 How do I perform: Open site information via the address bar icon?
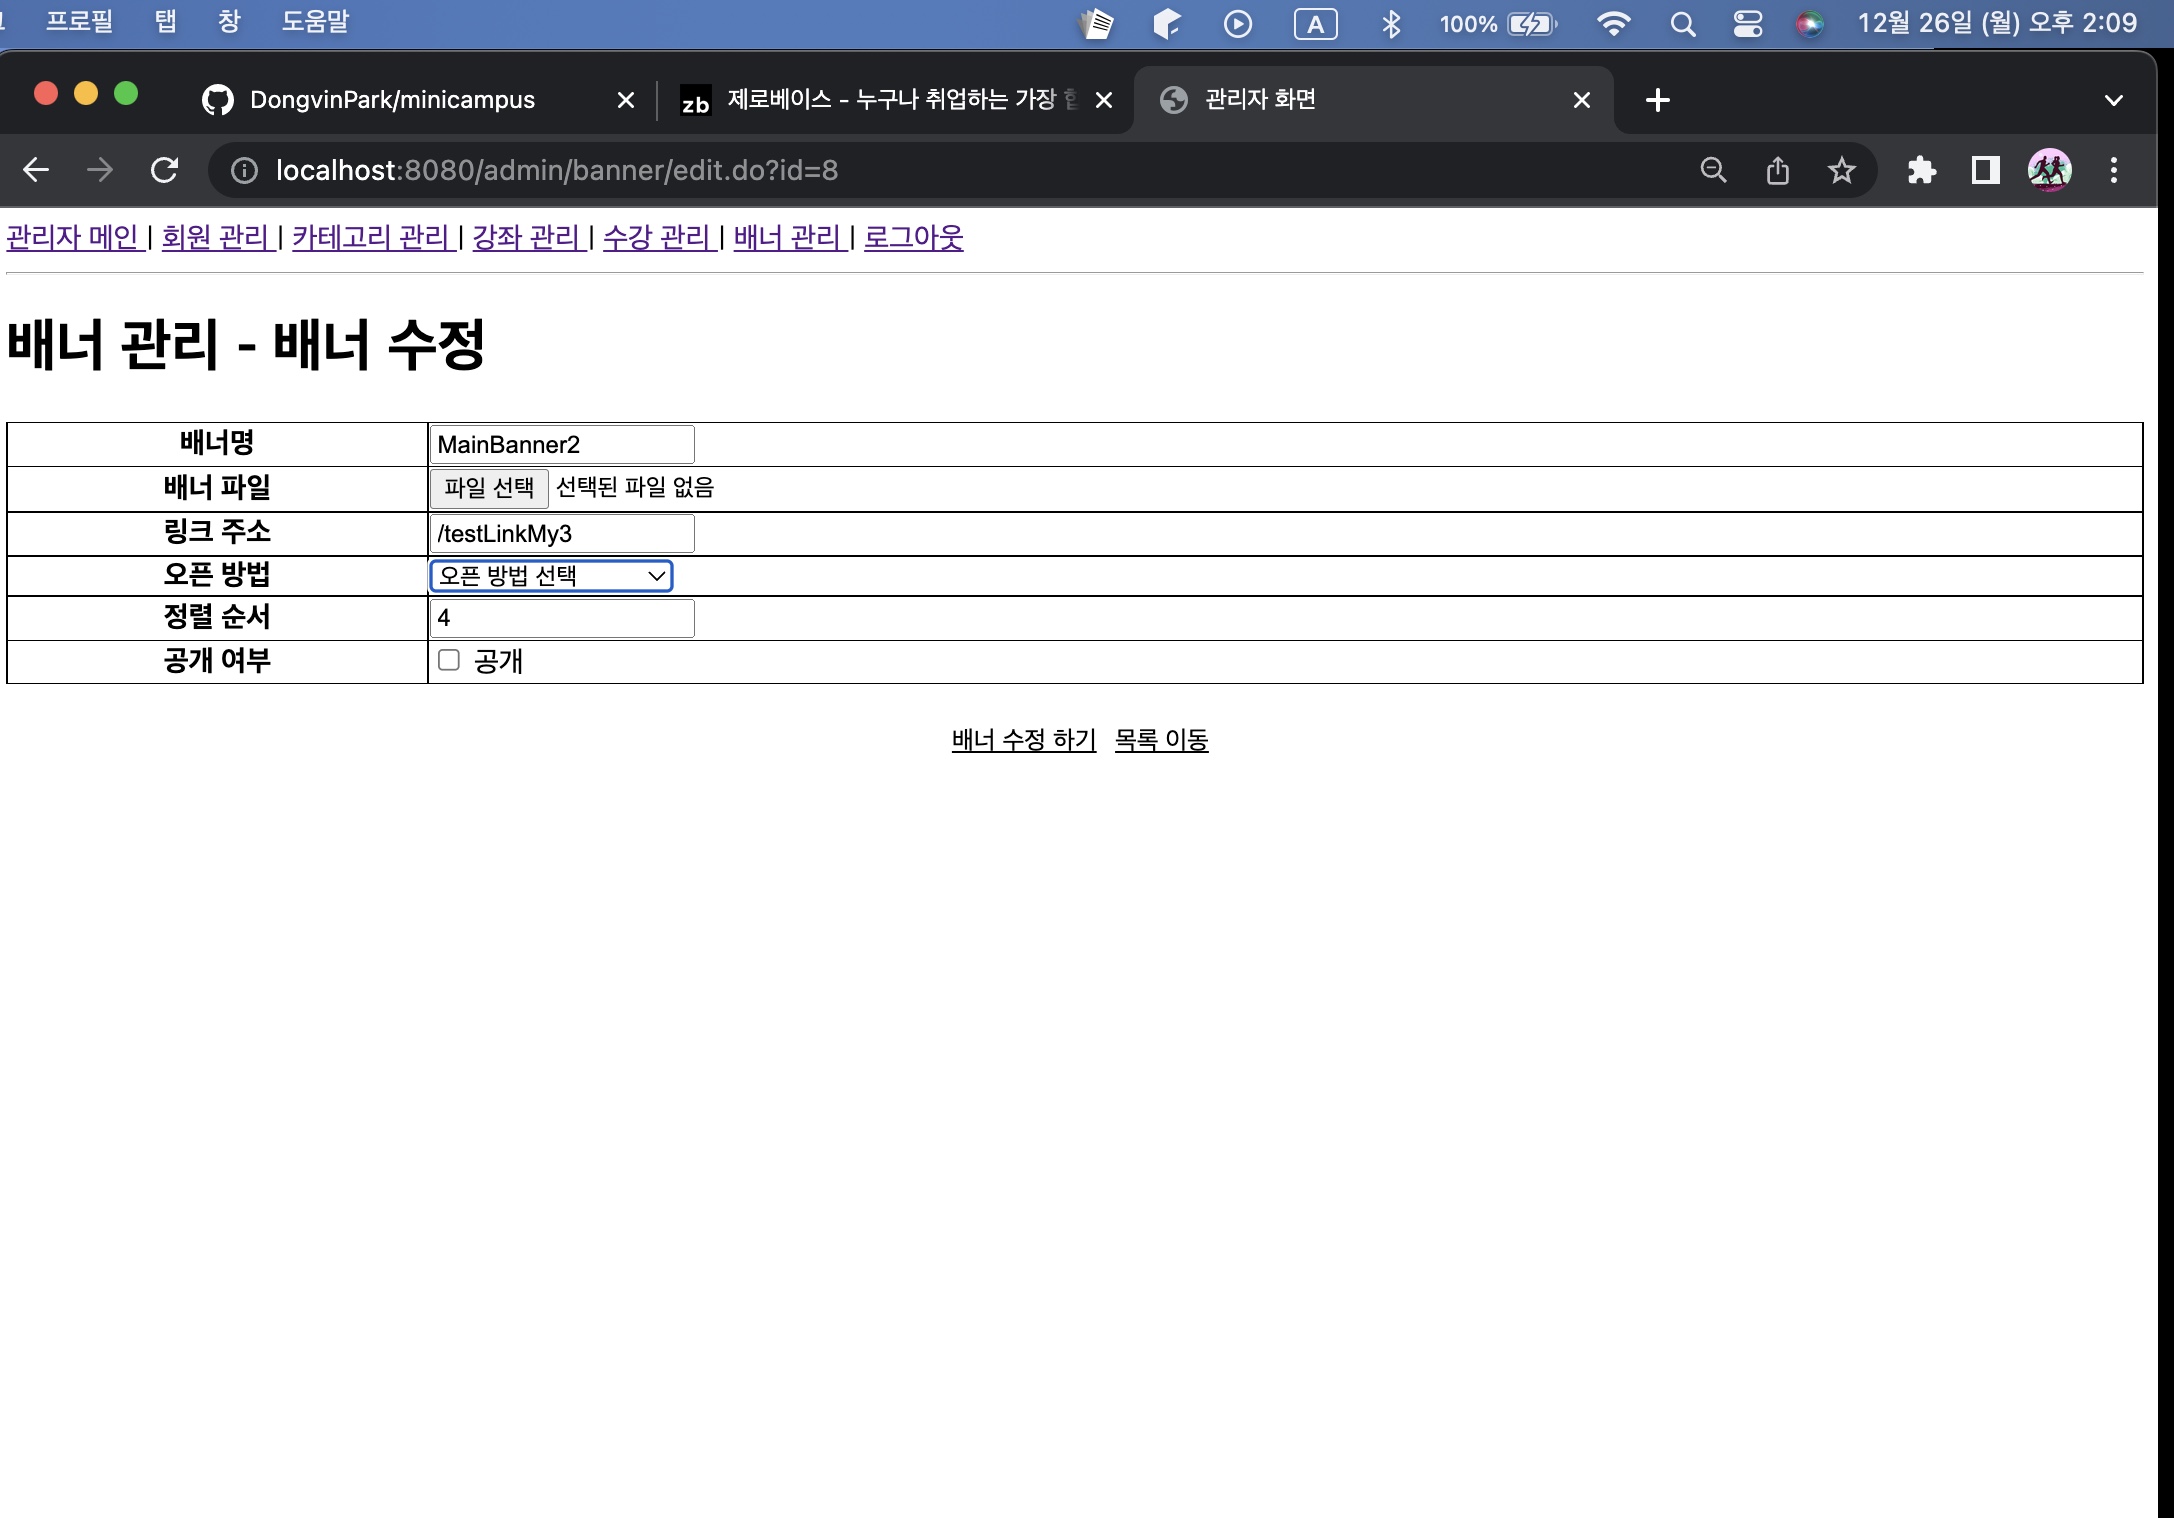click(243, 170)
